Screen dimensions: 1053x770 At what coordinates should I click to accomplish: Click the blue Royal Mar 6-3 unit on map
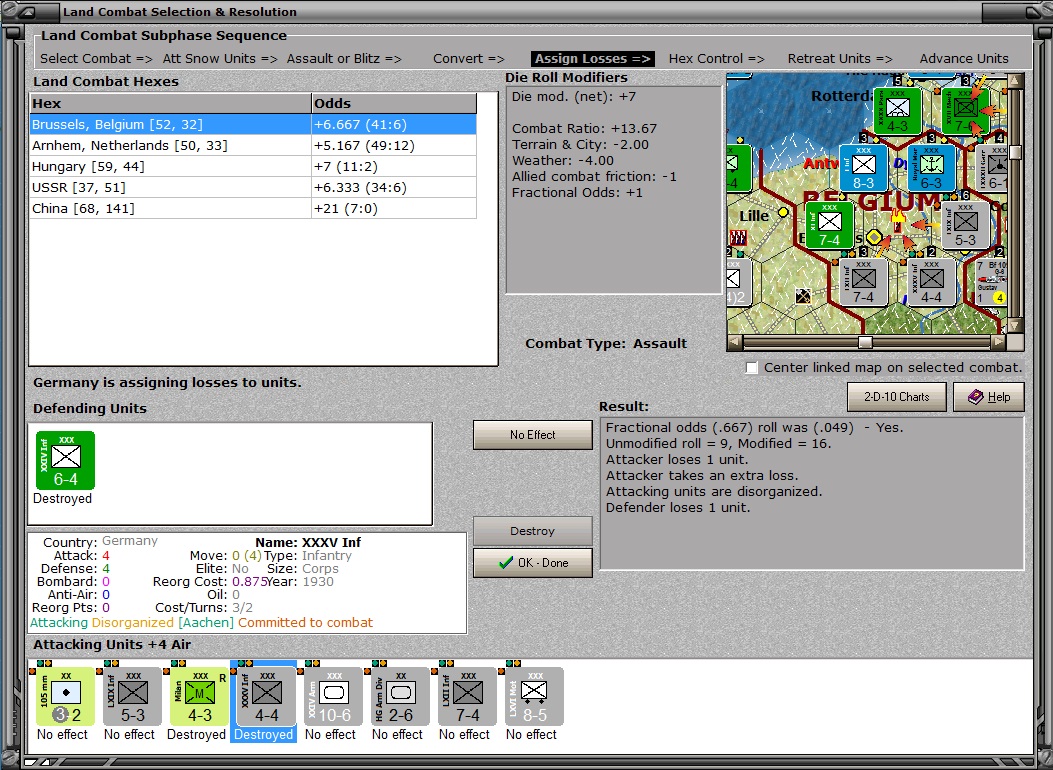(x=931, y=169)
